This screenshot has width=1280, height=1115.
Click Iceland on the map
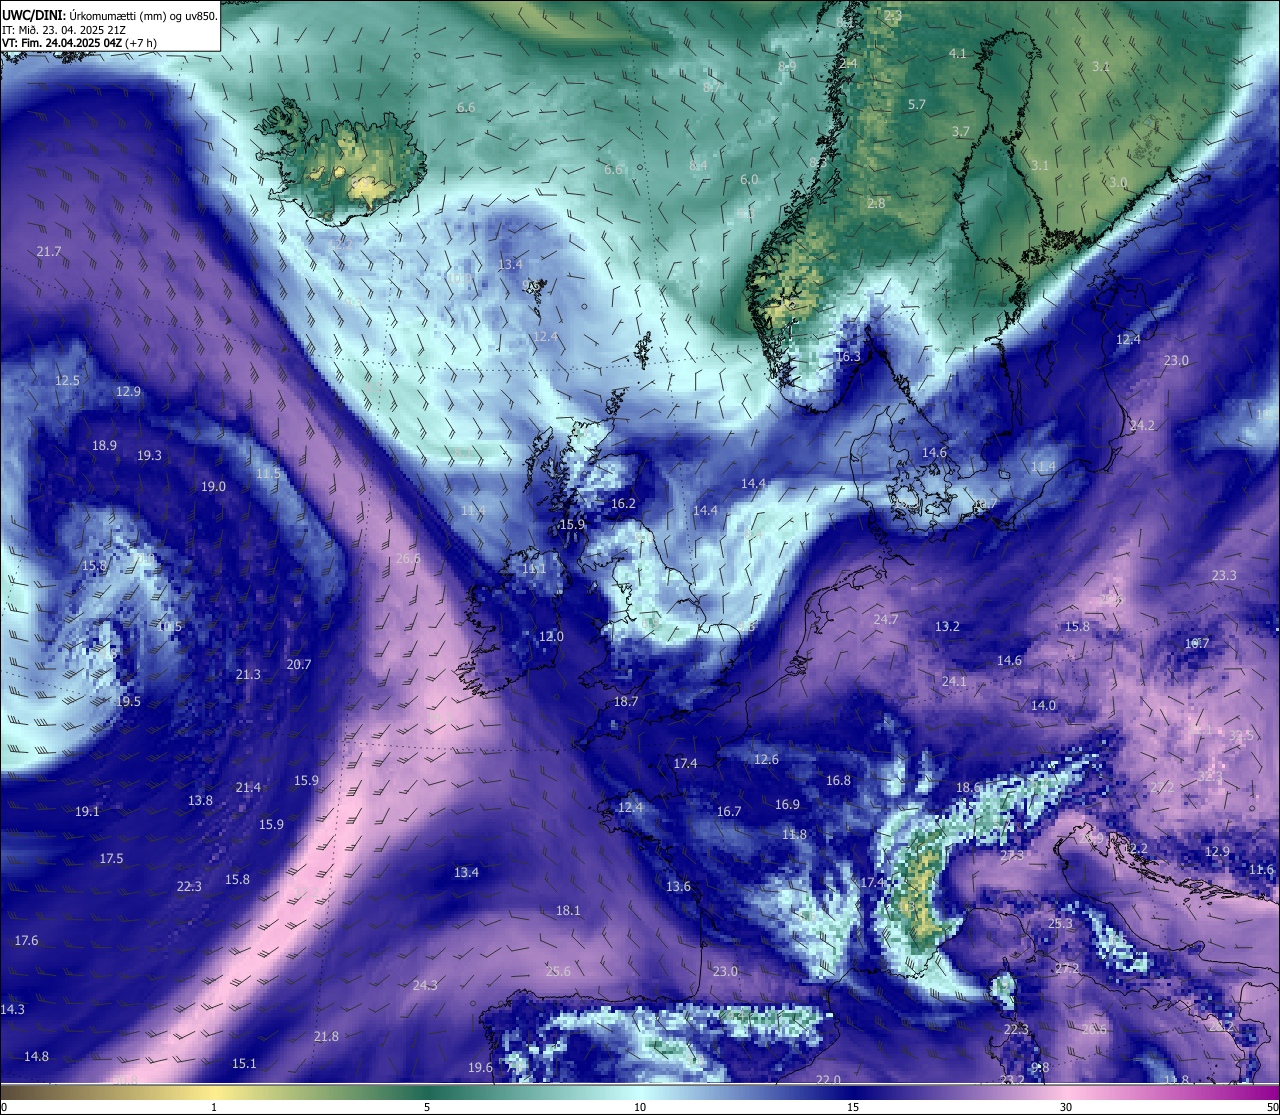pyautogui.click(x=340, y=160)
